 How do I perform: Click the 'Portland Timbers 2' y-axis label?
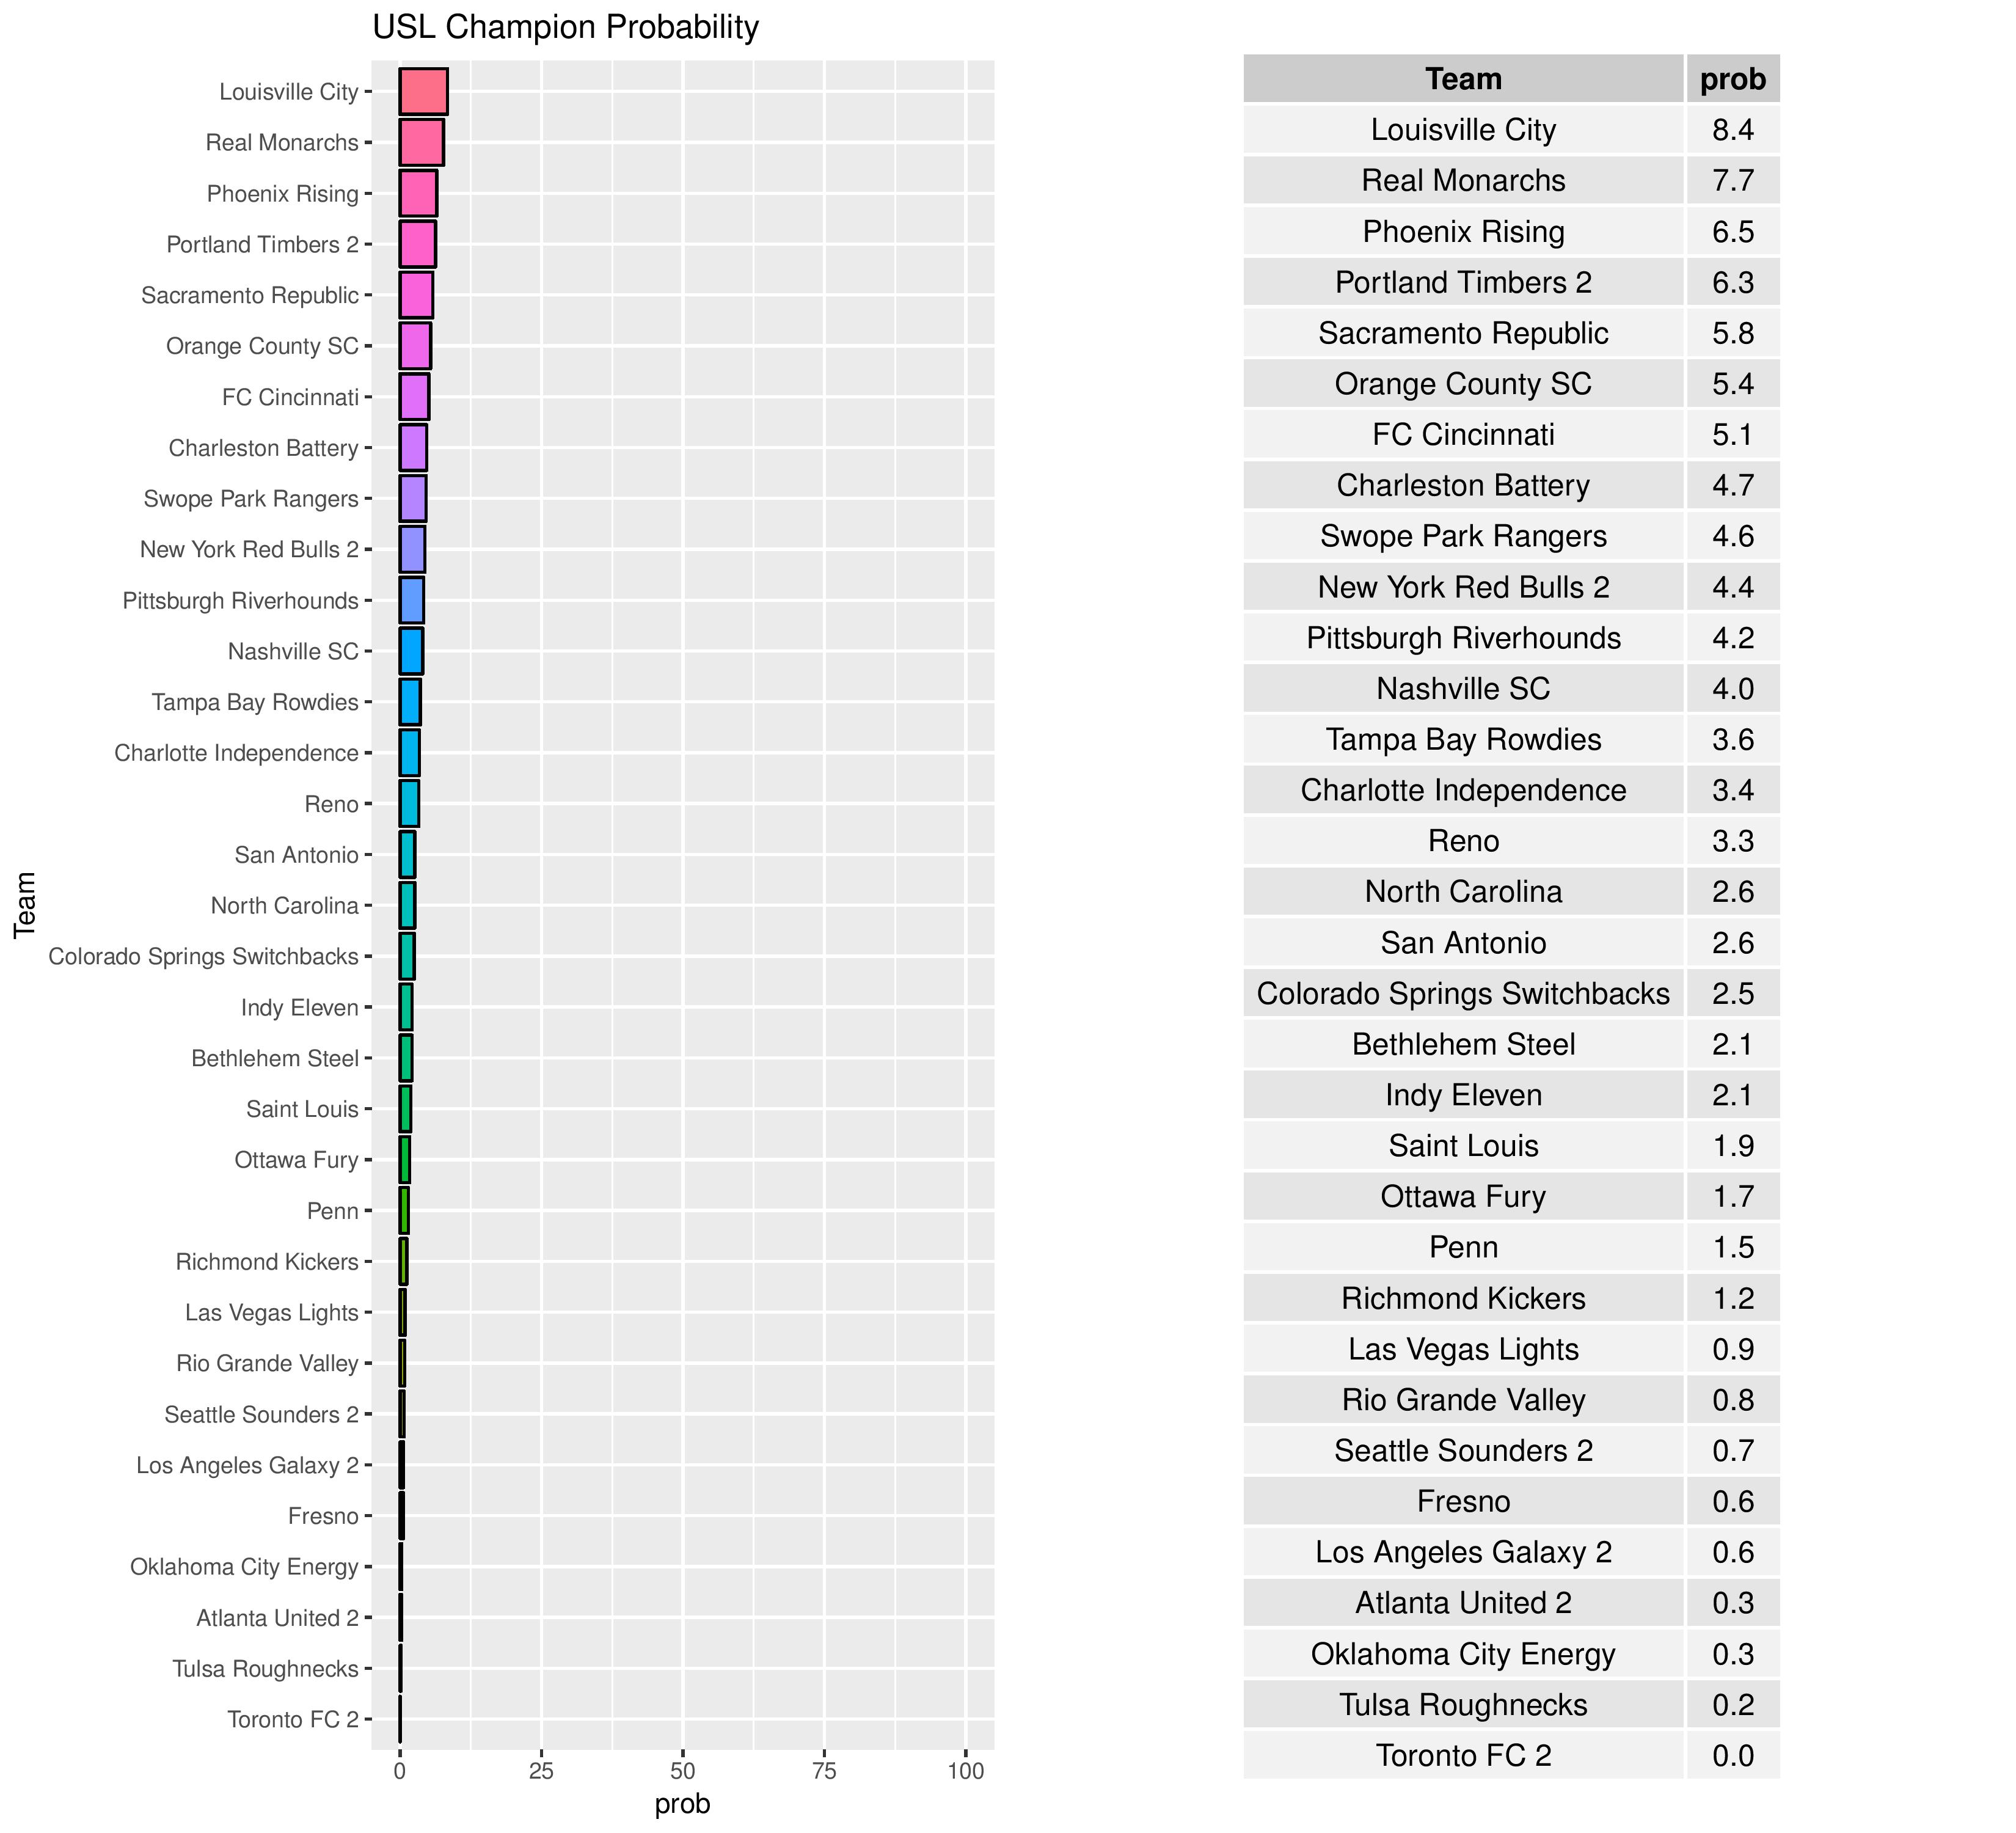(262, 245)
